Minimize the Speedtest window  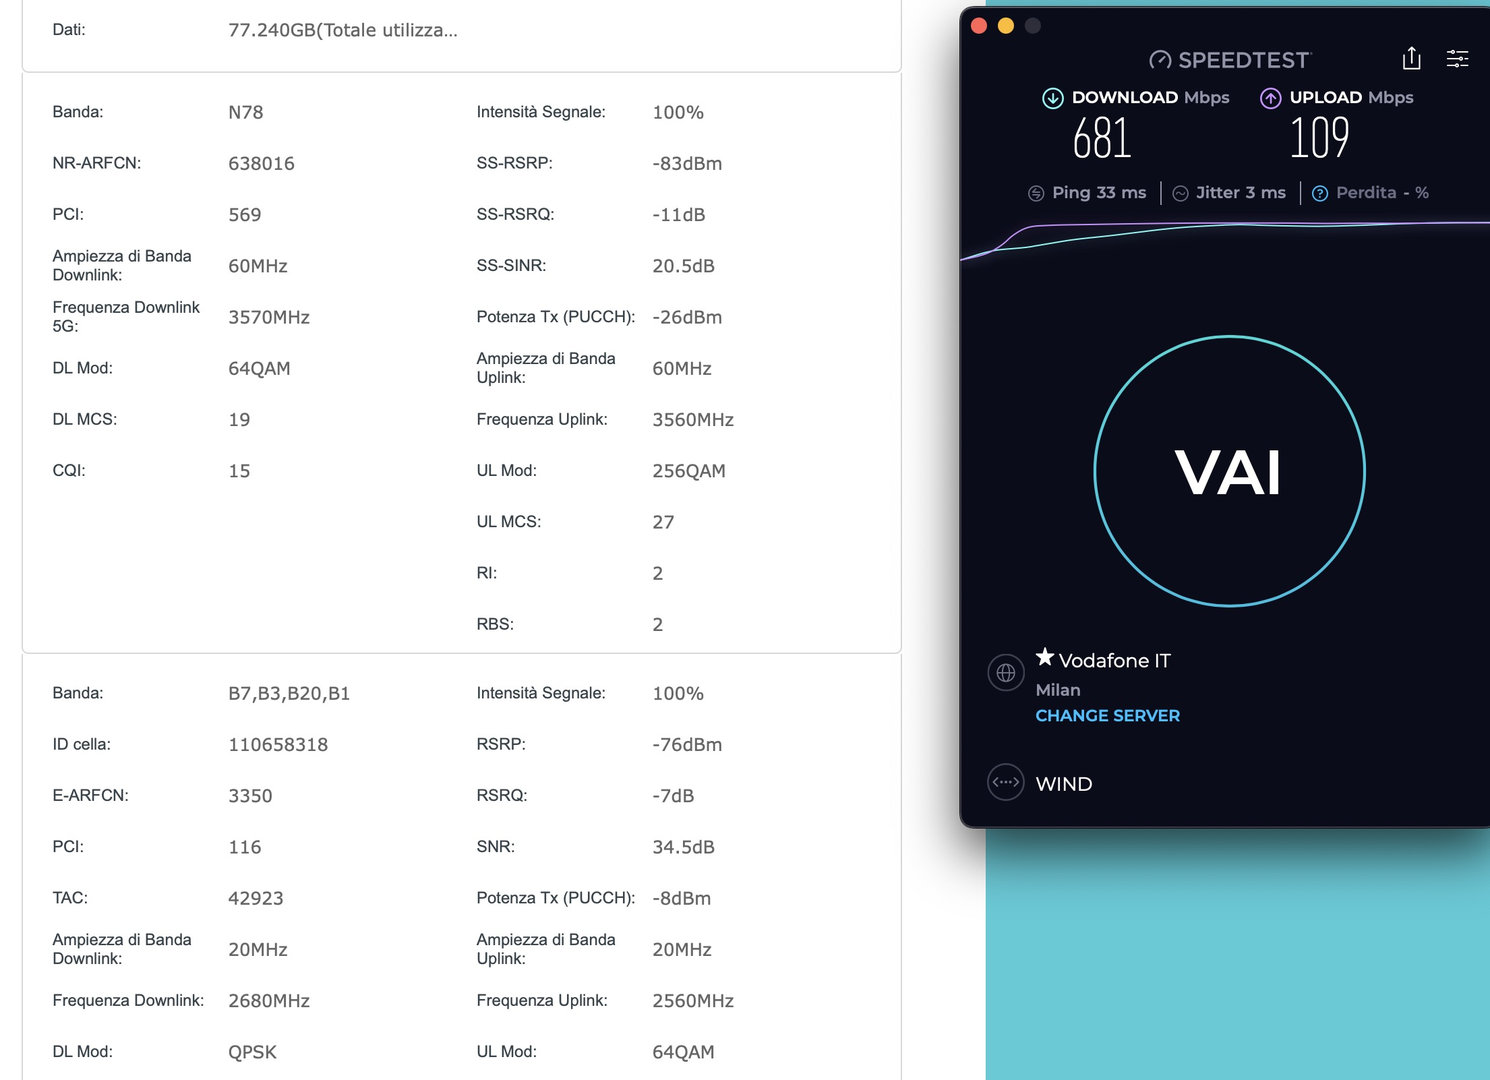[1006, 26]
